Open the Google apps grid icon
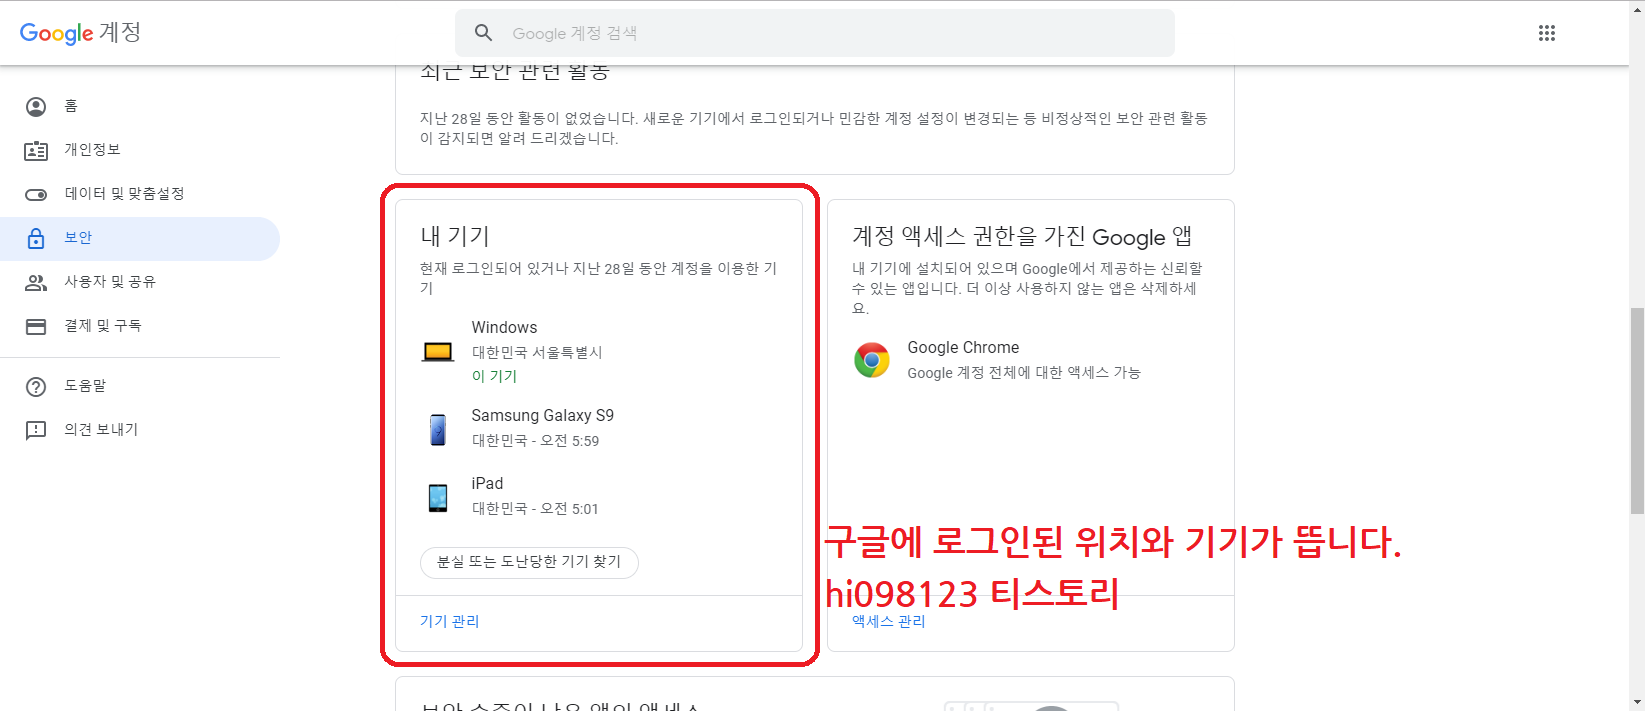Viewport: 1645px width, 711px height. pos(1546,33)
